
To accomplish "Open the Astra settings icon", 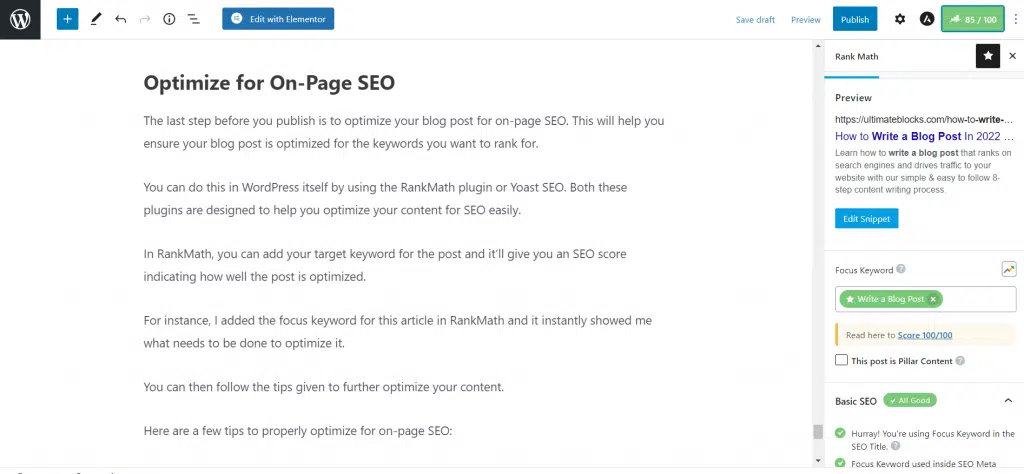I will 926,20.
